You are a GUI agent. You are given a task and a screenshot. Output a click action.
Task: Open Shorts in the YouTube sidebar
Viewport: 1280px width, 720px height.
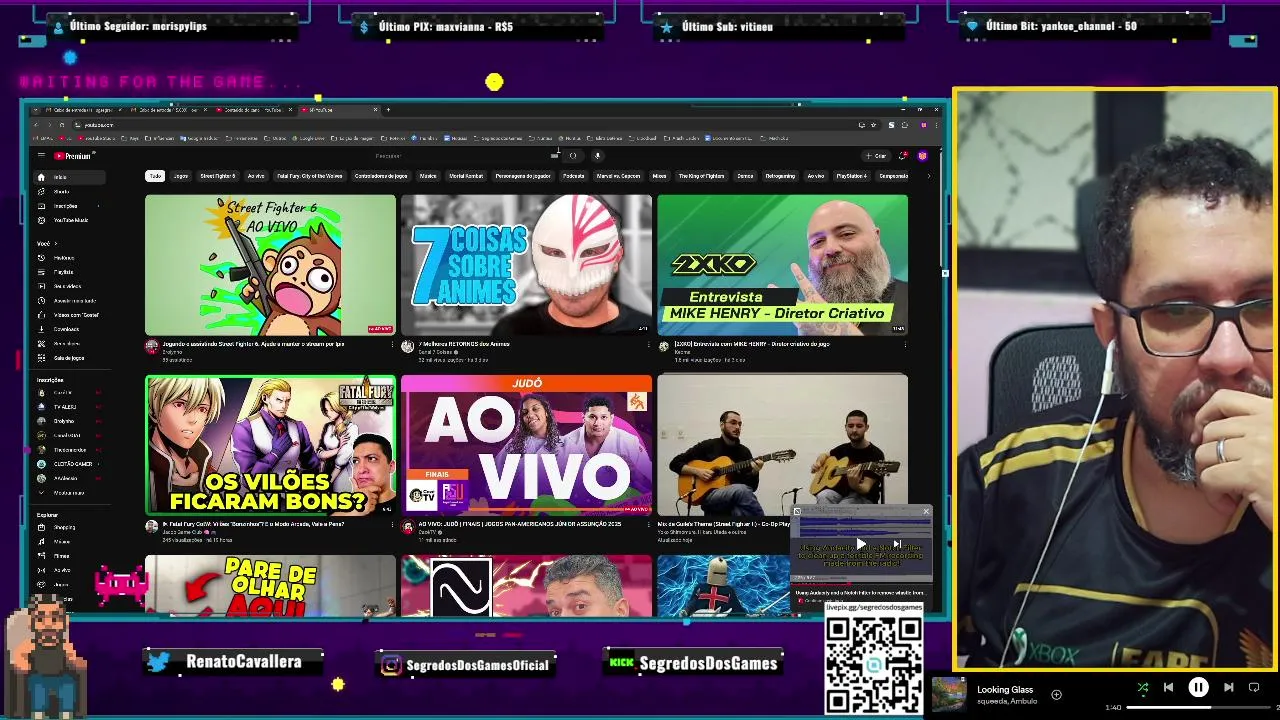point(70,191)
